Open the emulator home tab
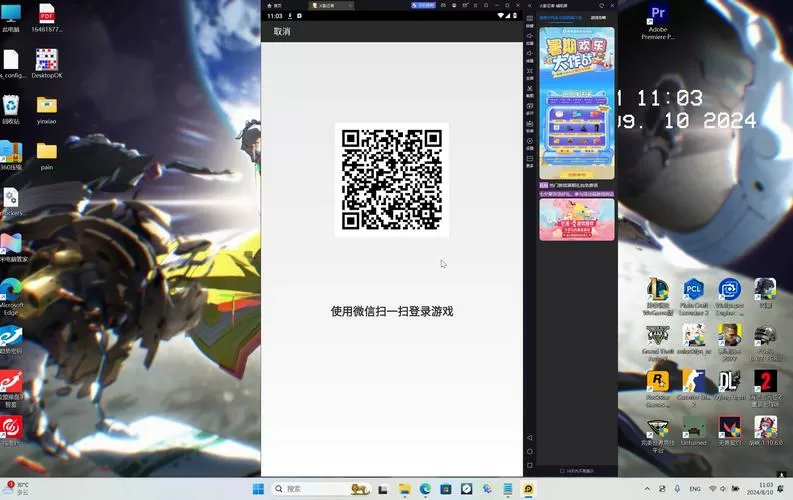793x500 pixels. click(x=275, y=6)
